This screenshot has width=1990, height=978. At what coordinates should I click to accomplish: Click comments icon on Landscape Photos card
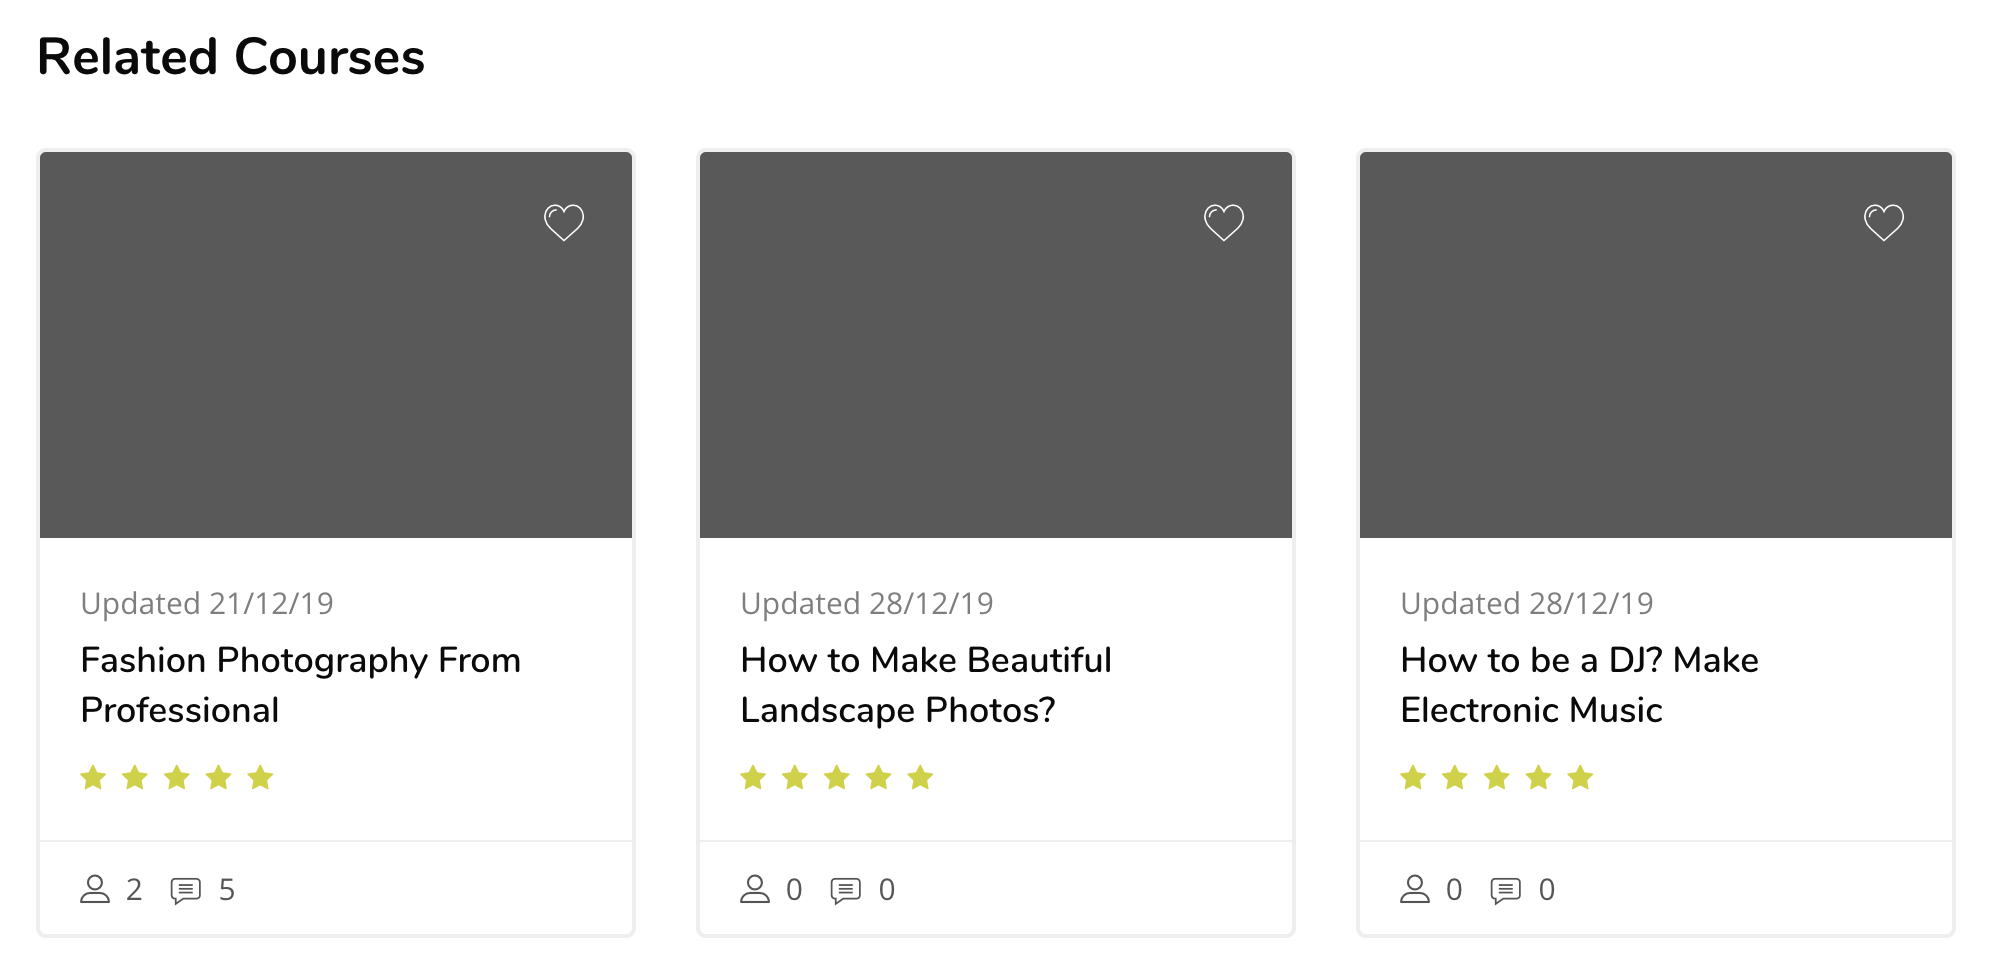click(x=846, y=890)
